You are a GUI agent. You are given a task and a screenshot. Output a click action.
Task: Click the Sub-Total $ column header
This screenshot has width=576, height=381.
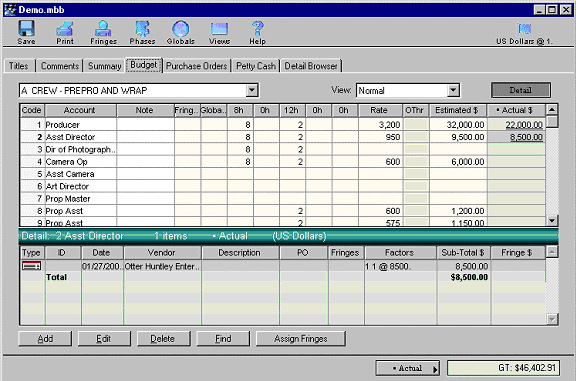tap(463, 253)
